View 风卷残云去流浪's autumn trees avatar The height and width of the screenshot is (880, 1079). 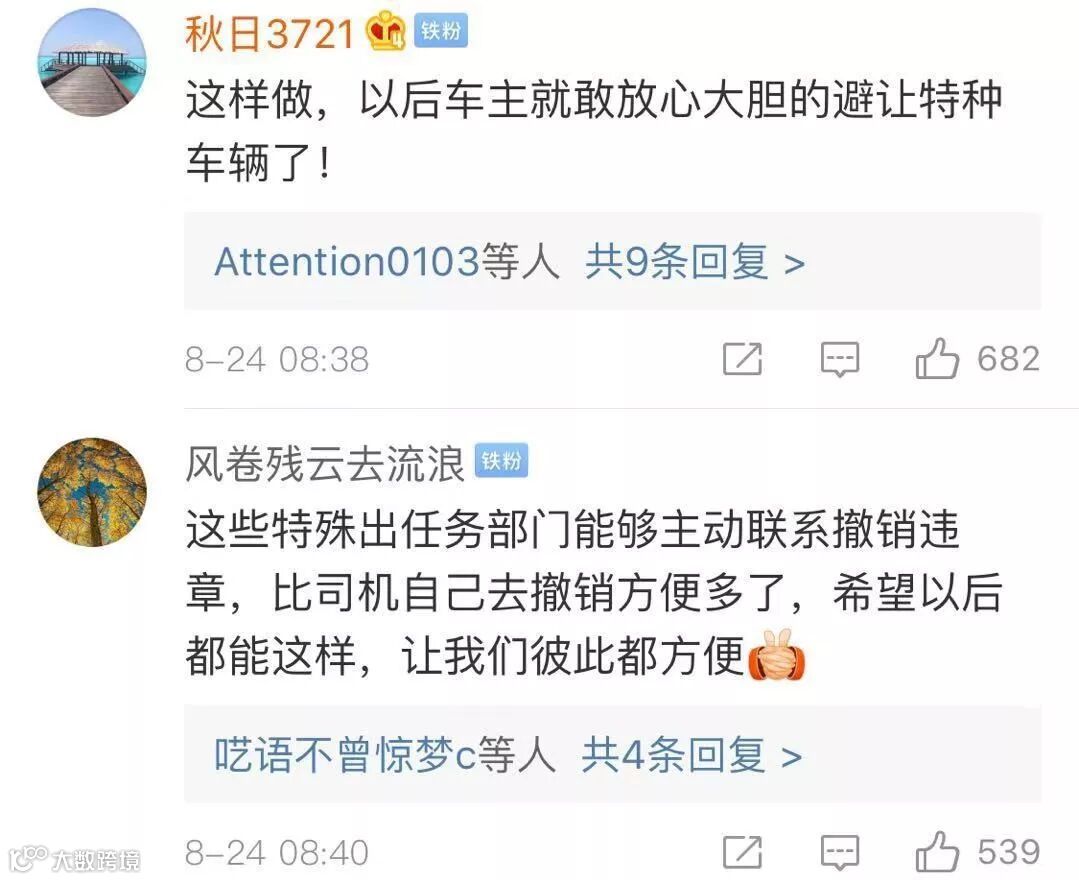click(92, 492)
